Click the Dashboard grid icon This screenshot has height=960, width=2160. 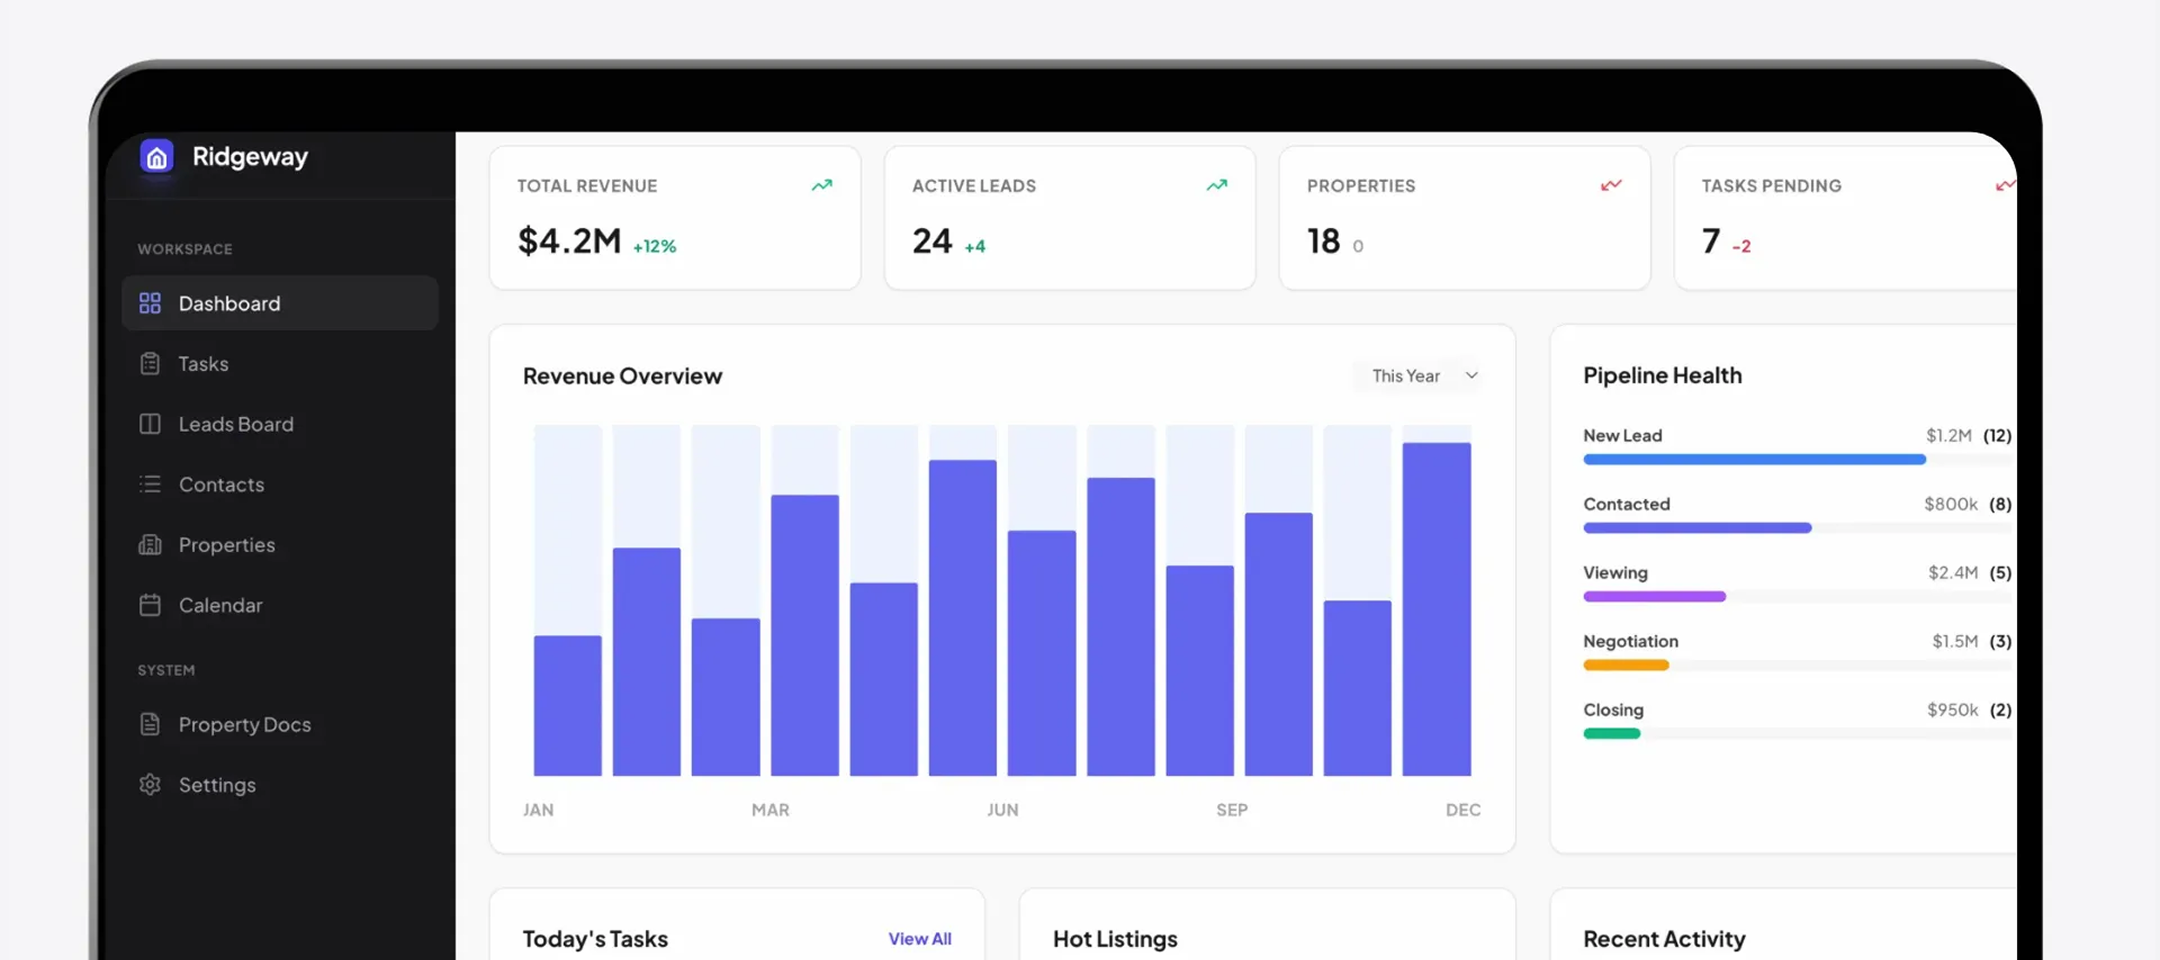click(150, 303)
